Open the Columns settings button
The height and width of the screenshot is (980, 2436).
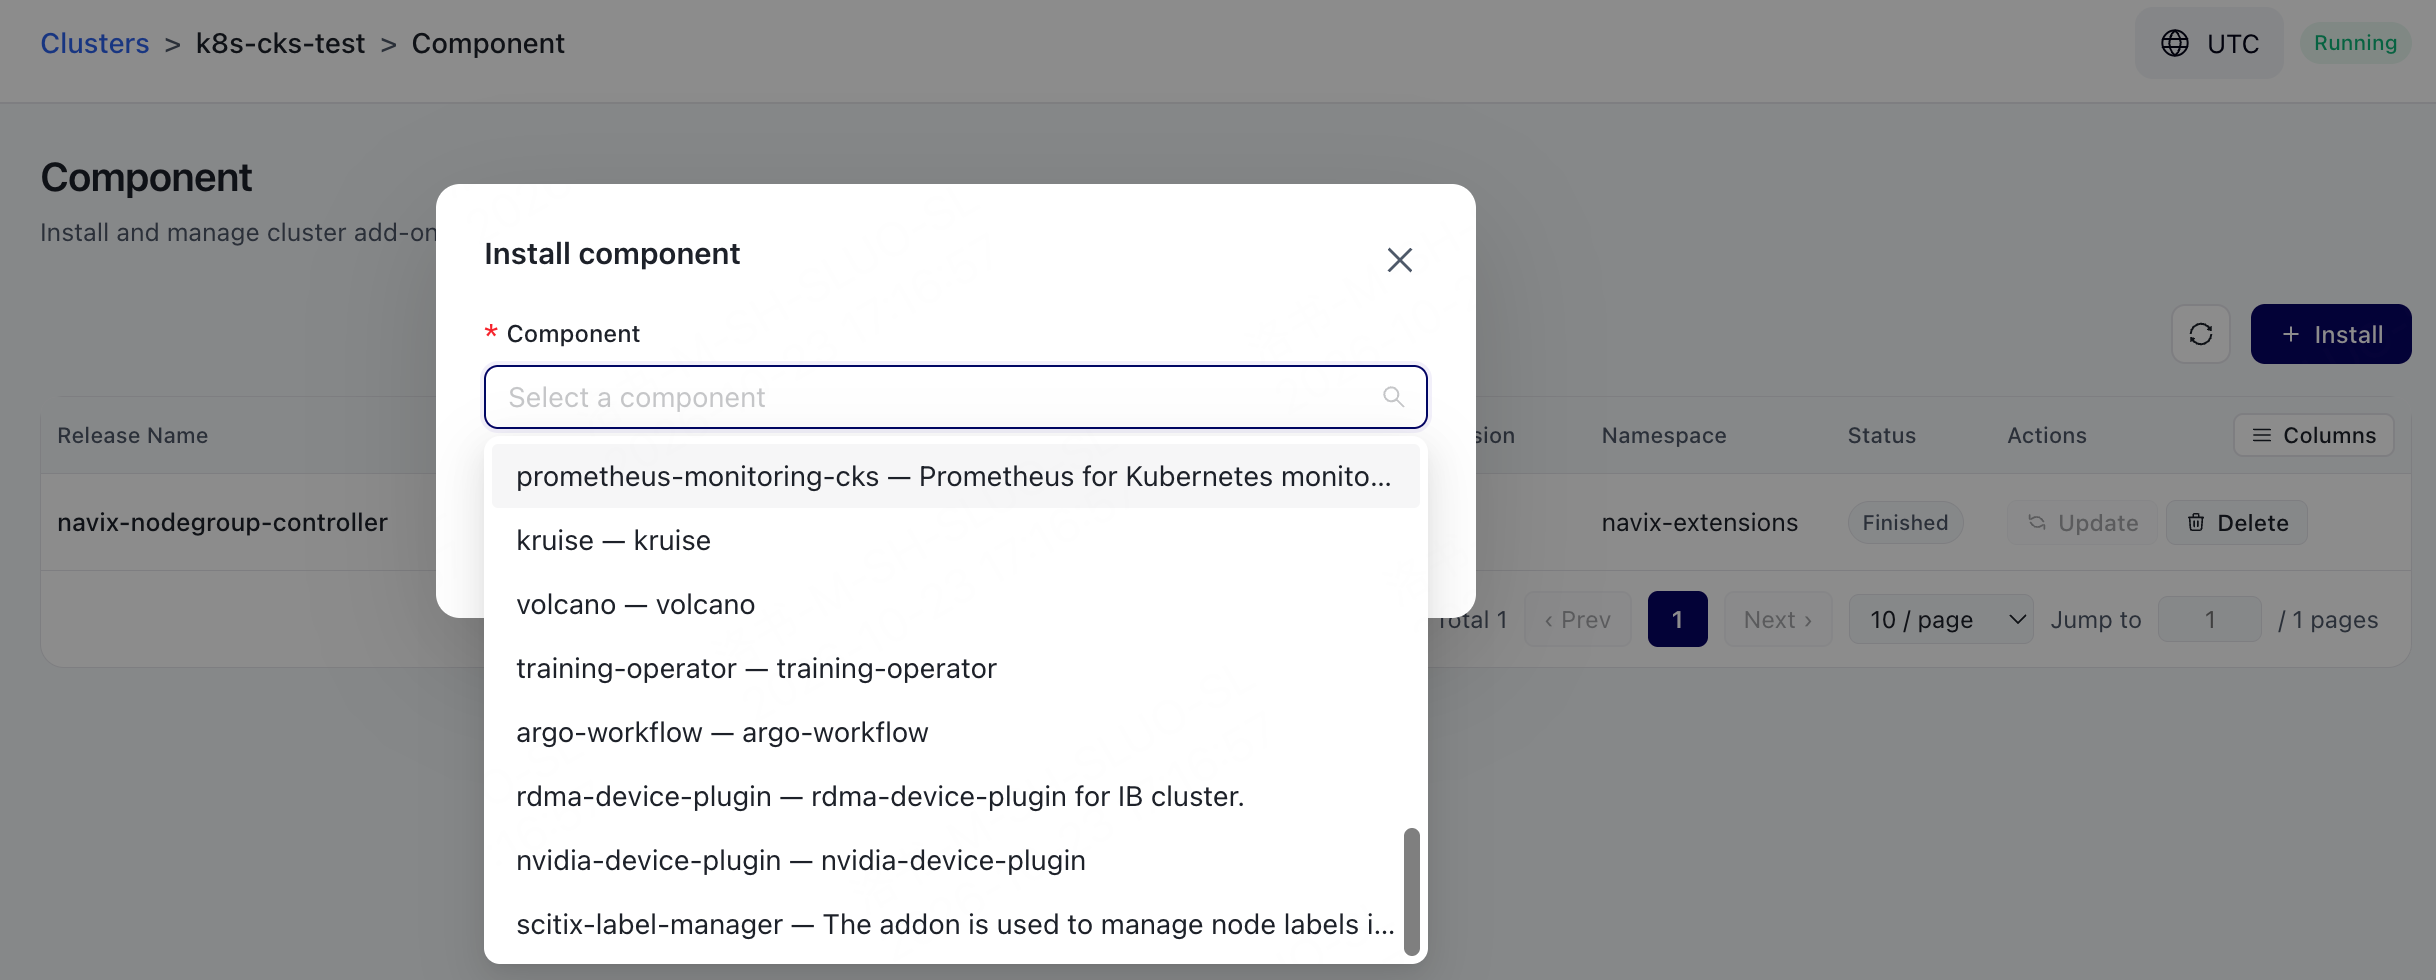point(2313,435)
